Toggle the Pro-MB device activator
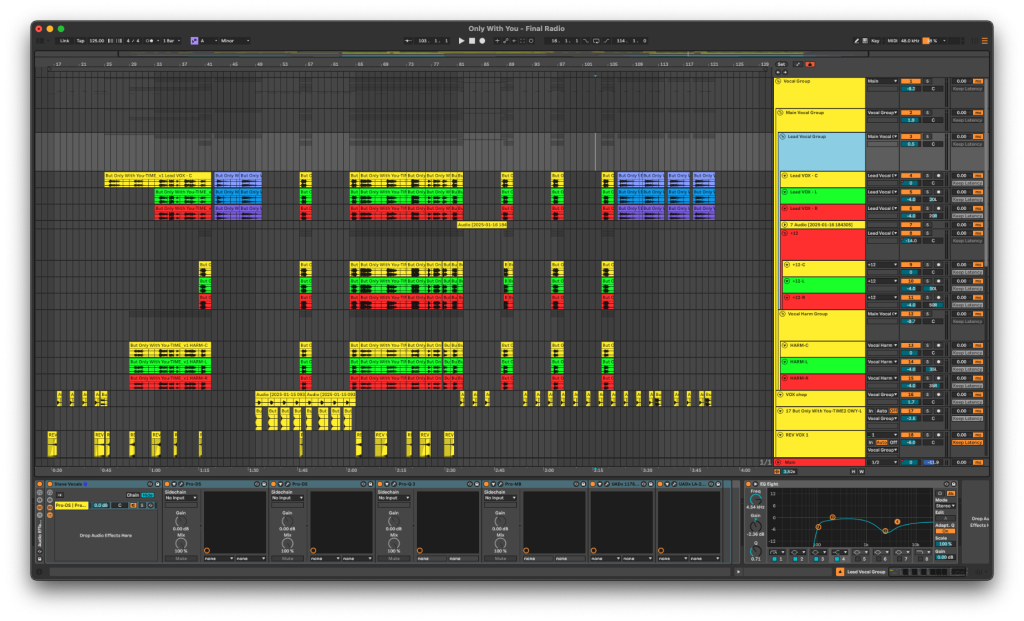Screen dimensions: 1024x621 point(487,483)
